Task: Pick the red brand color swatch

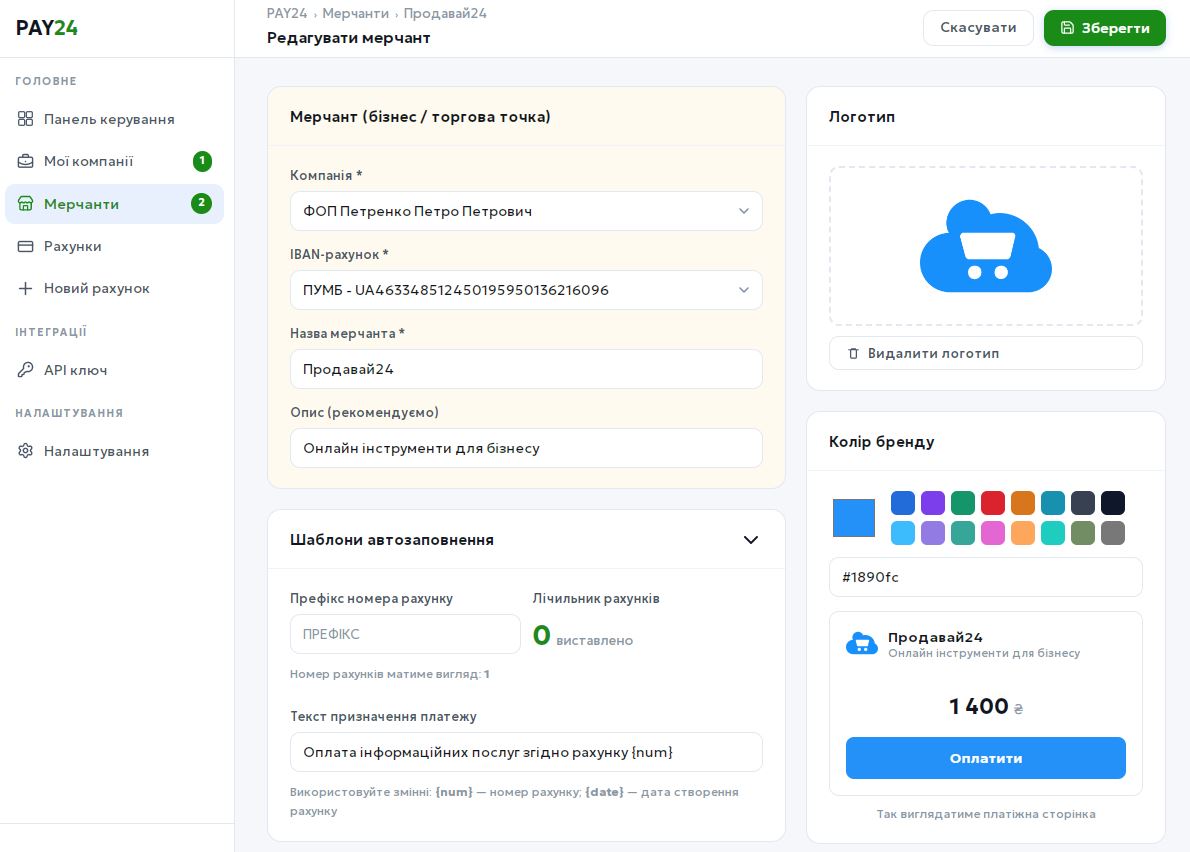Action: (993, 503)
